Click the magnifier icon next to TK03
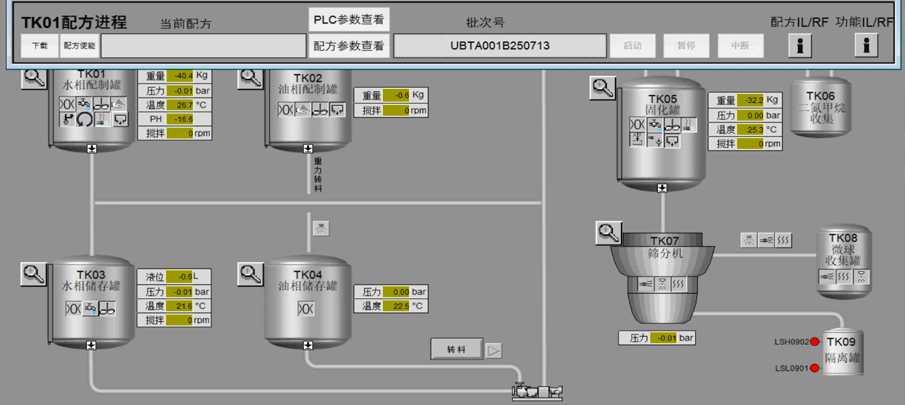This screenshot has height=405, width=905. click(x=33, y=272)
